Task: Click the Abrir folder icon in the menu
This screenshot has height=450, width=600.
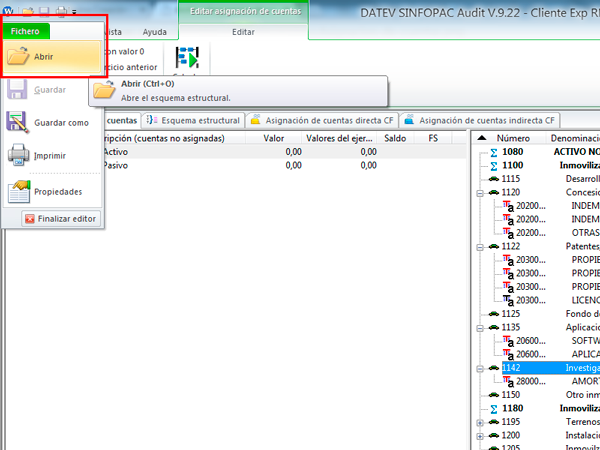Action: (x=18, y=56)
